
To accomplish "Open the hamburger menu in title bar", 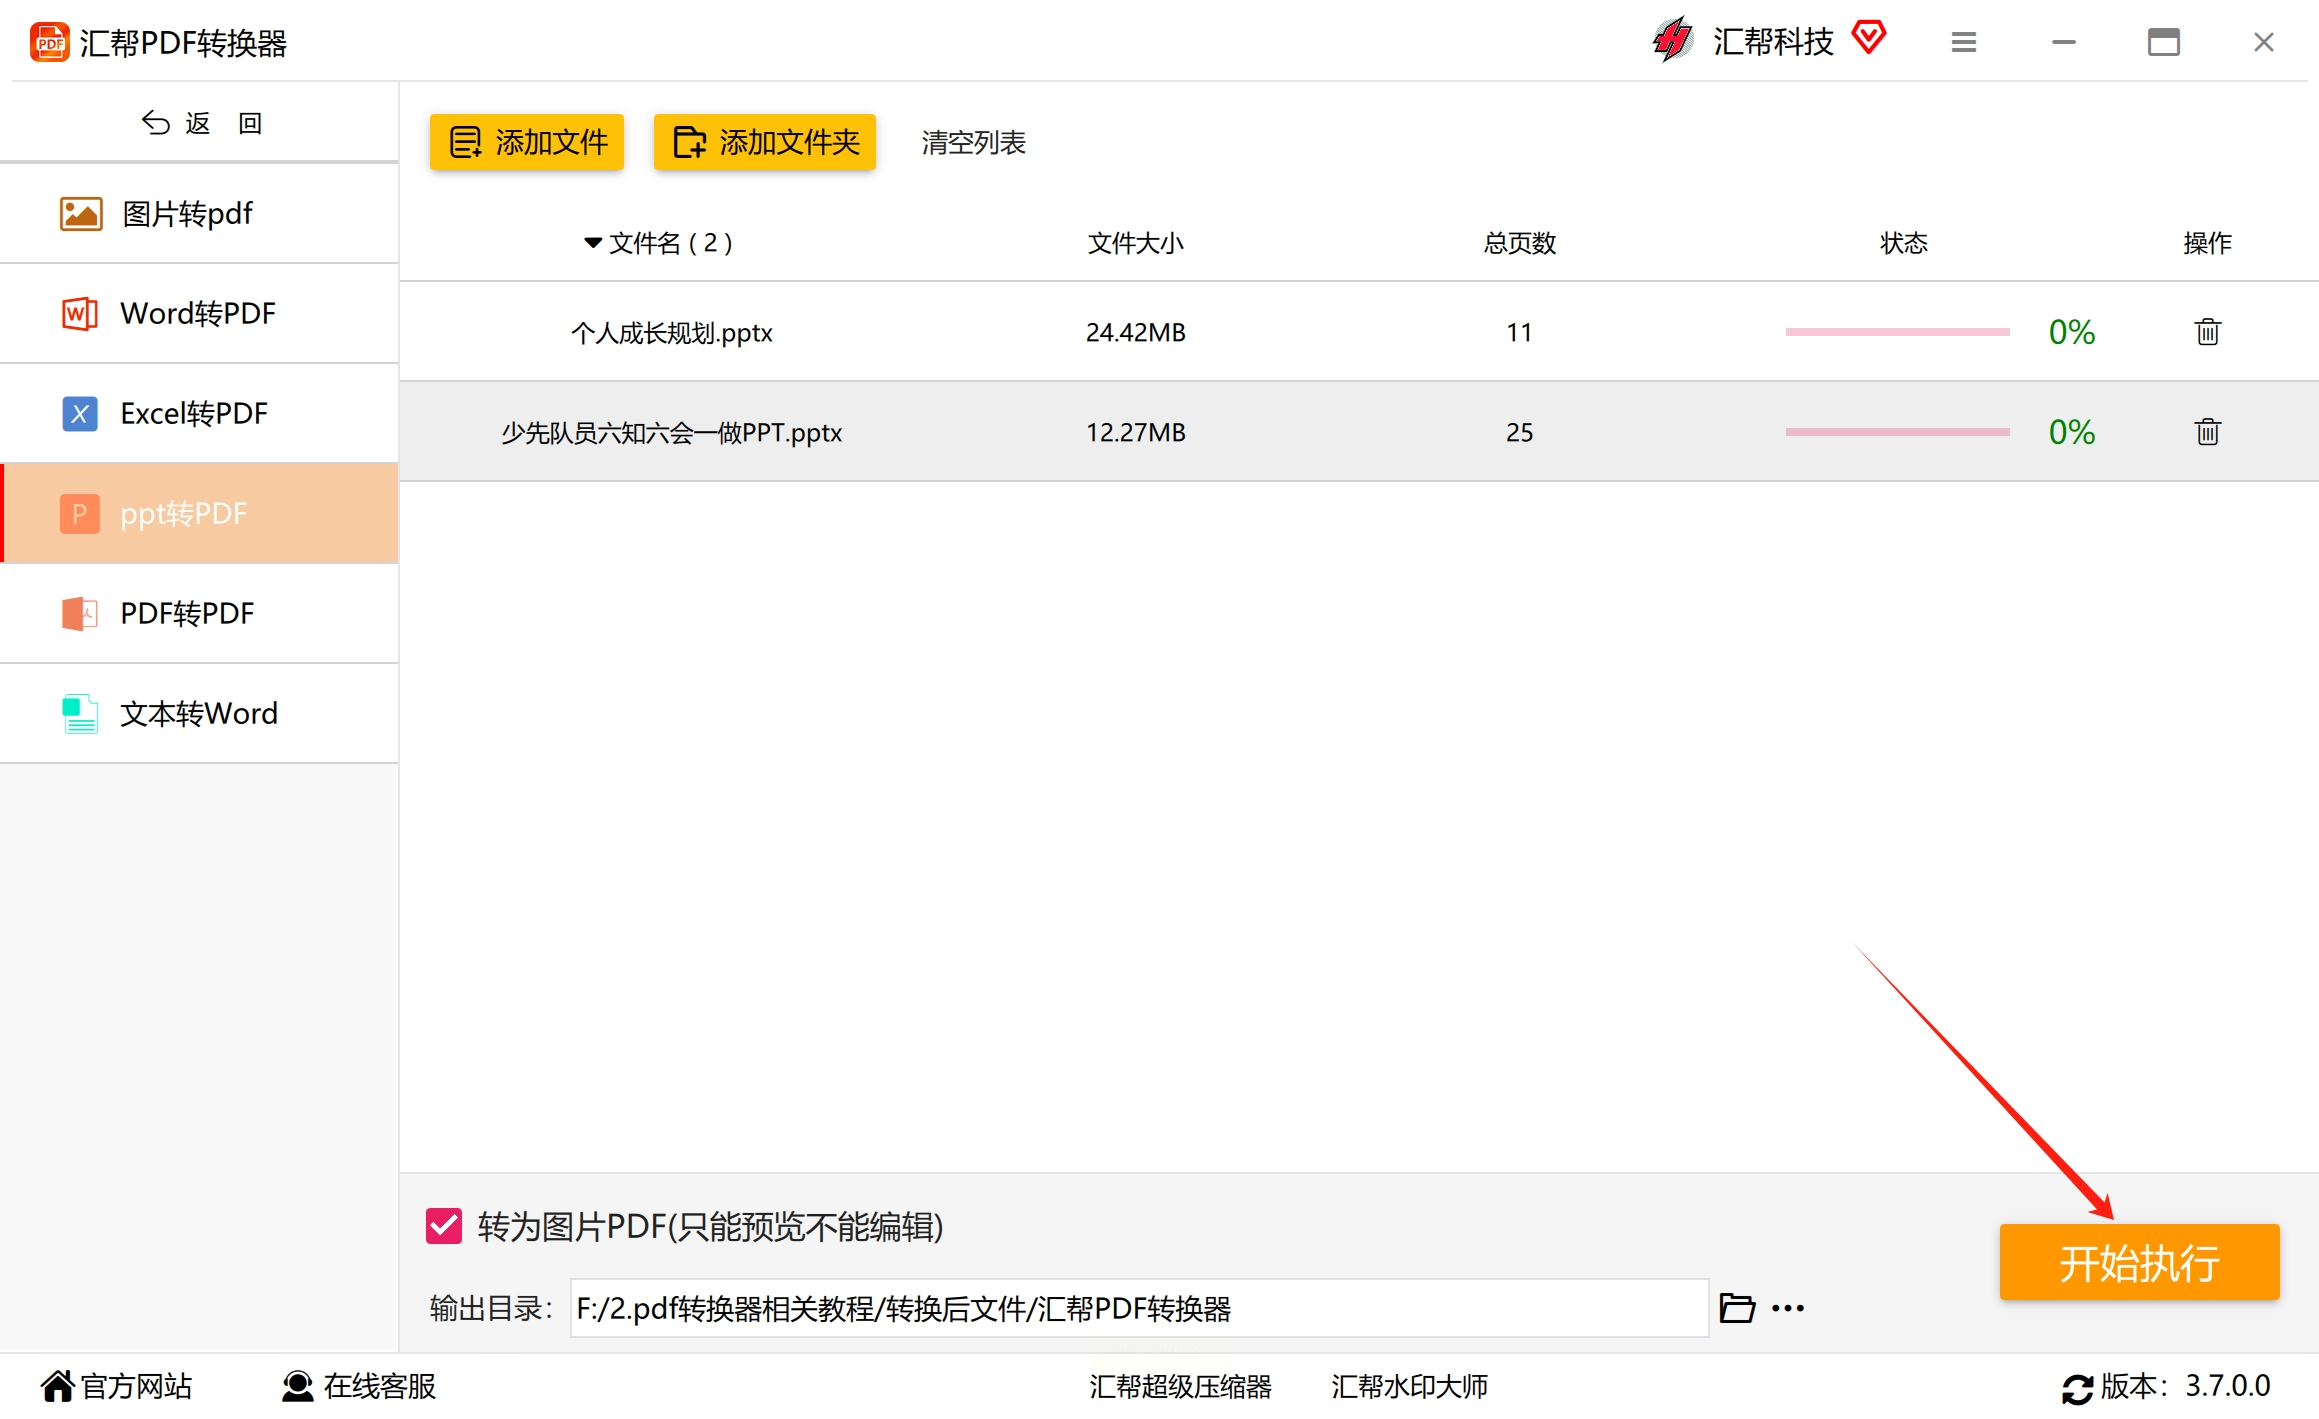I will [1963, 42].
